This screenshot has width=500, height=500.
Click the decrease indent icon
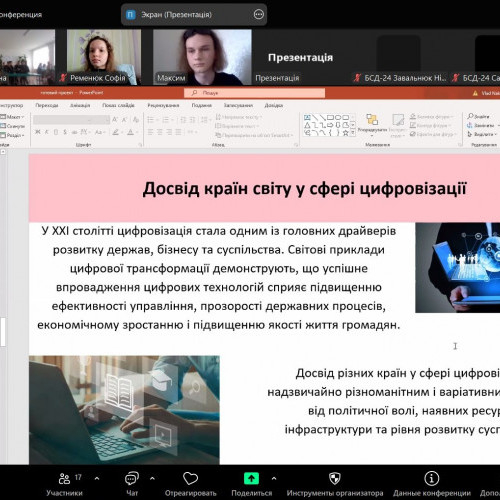(183, 120)
